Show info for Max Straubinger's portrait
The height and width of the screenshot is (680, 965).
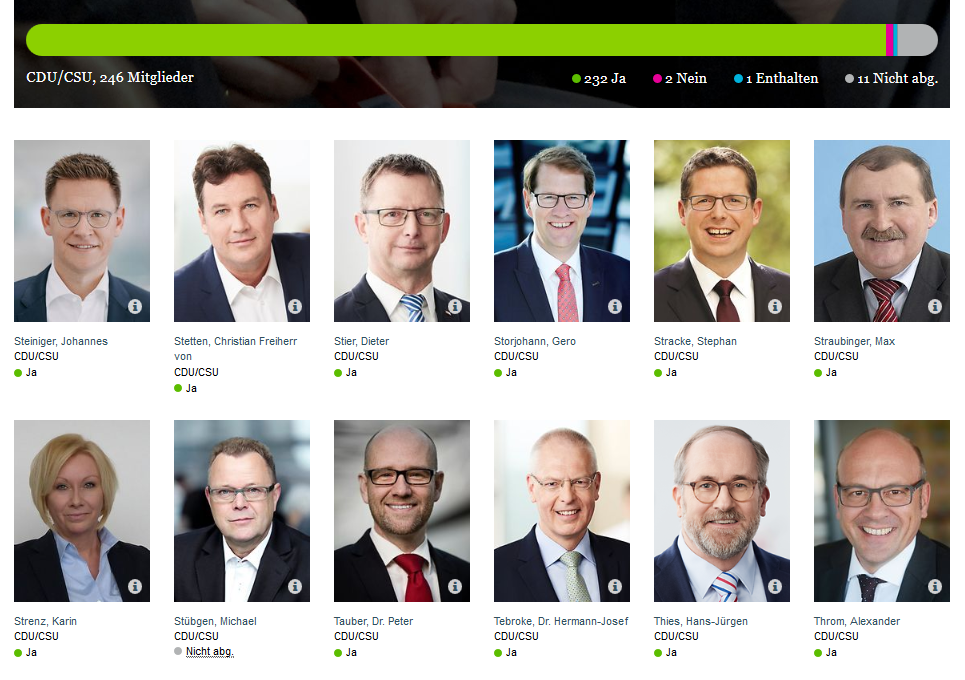(935, 306)
